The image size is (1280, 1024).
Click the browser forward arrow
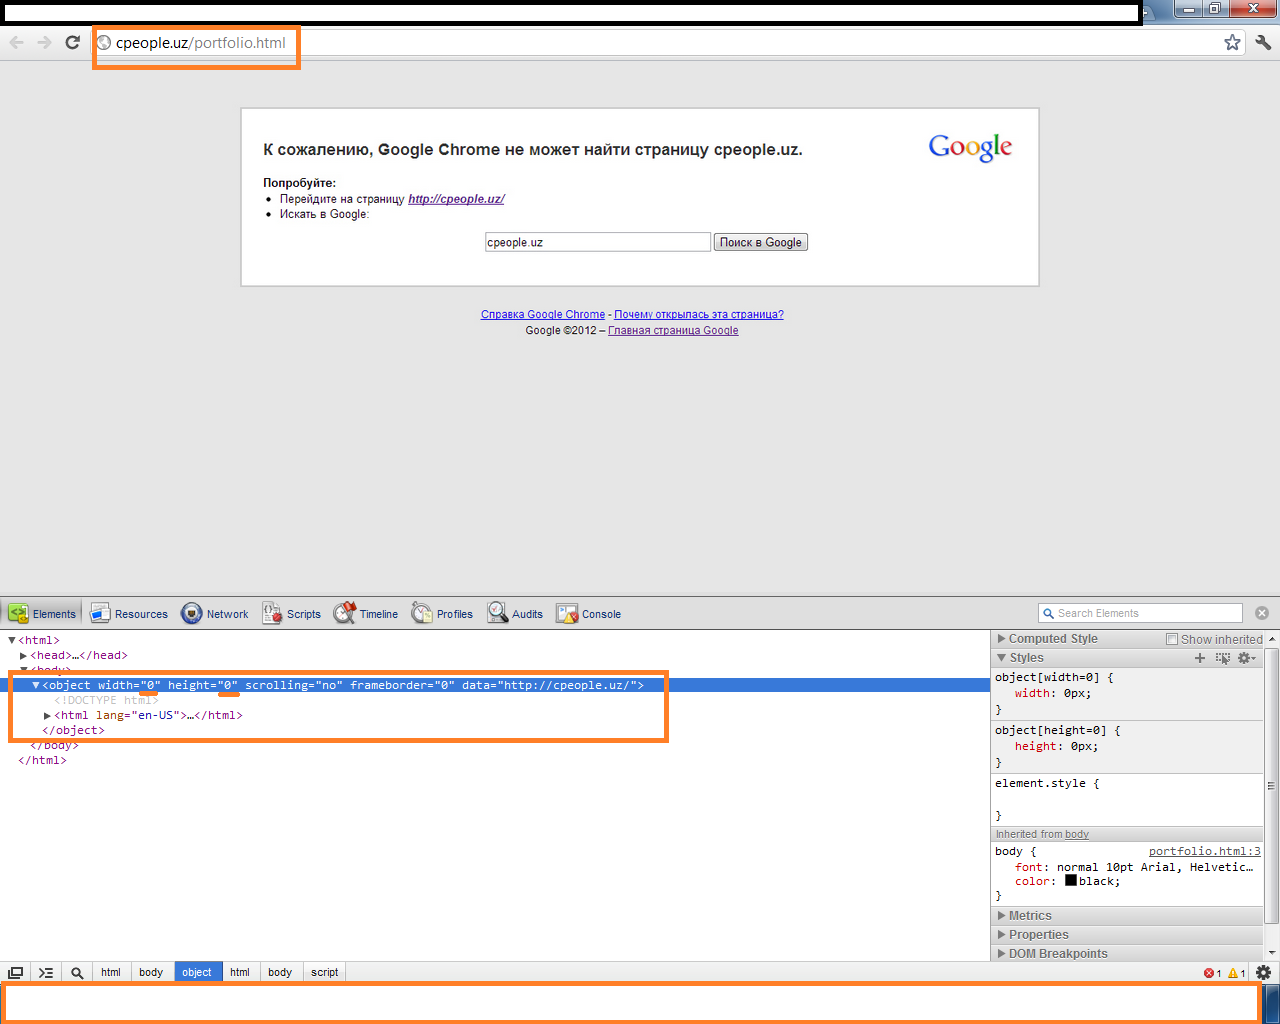(44, 42)
